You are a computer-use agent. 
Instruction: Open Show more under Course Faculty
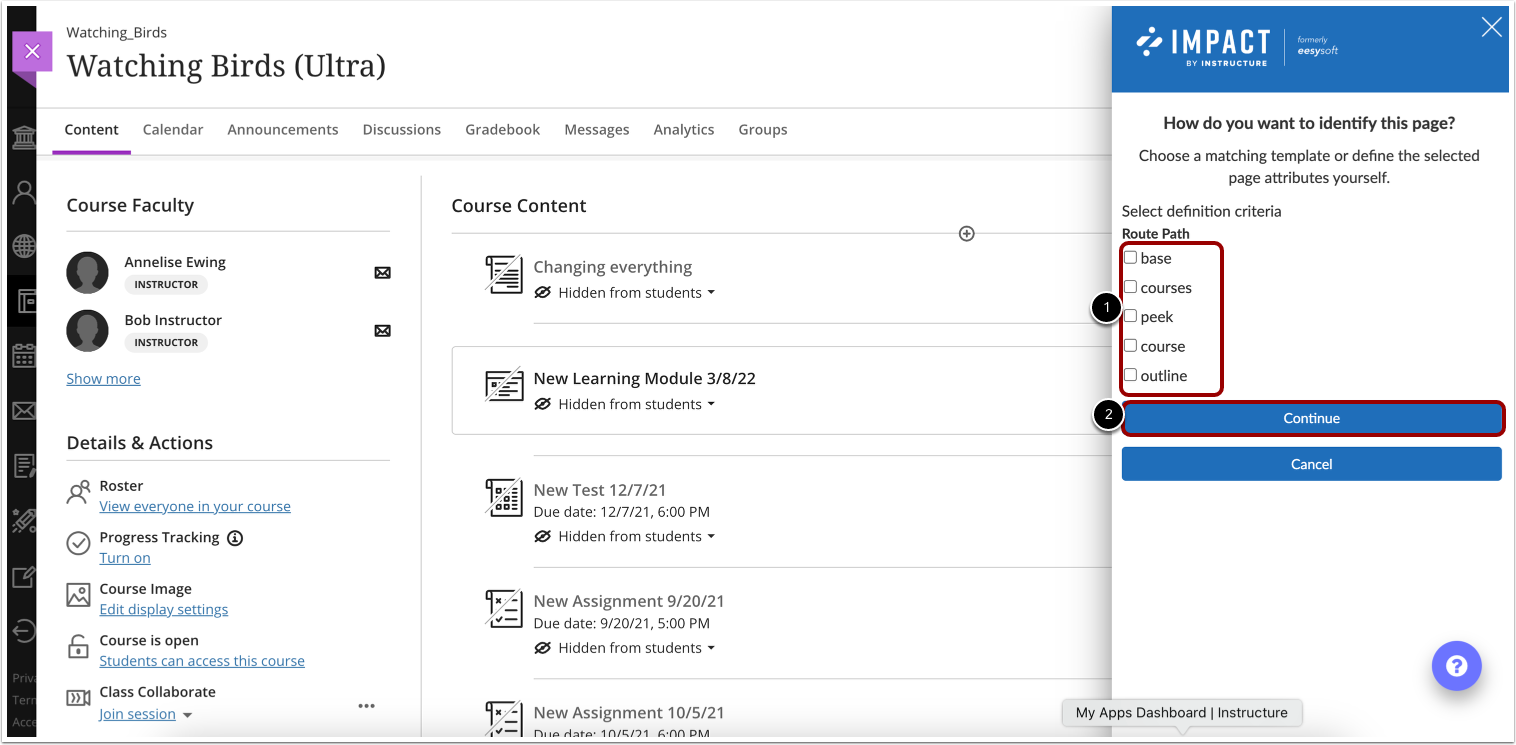(103, 378)
